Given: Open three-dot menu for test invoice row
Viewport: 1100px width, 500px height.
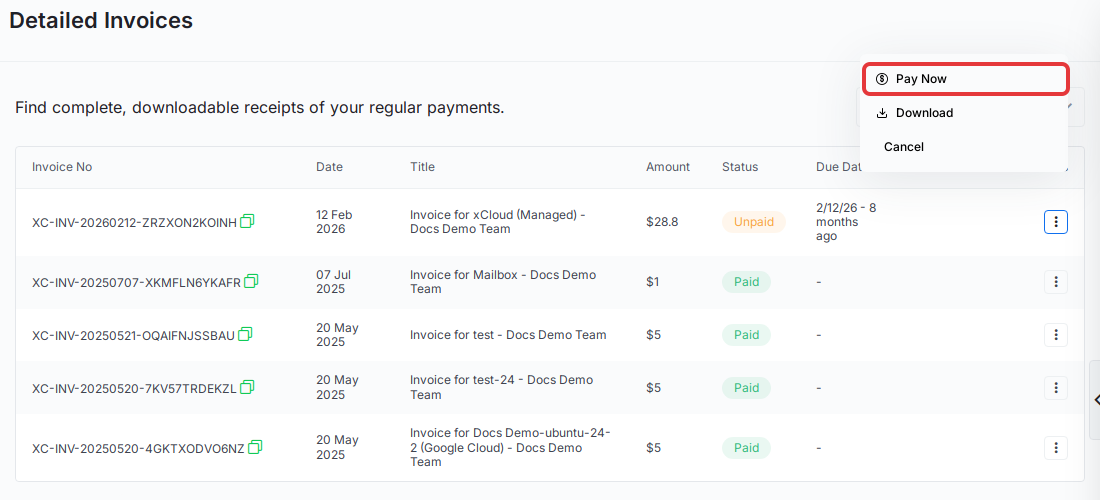Looking at the screenshot, I should pos(1056,335).
